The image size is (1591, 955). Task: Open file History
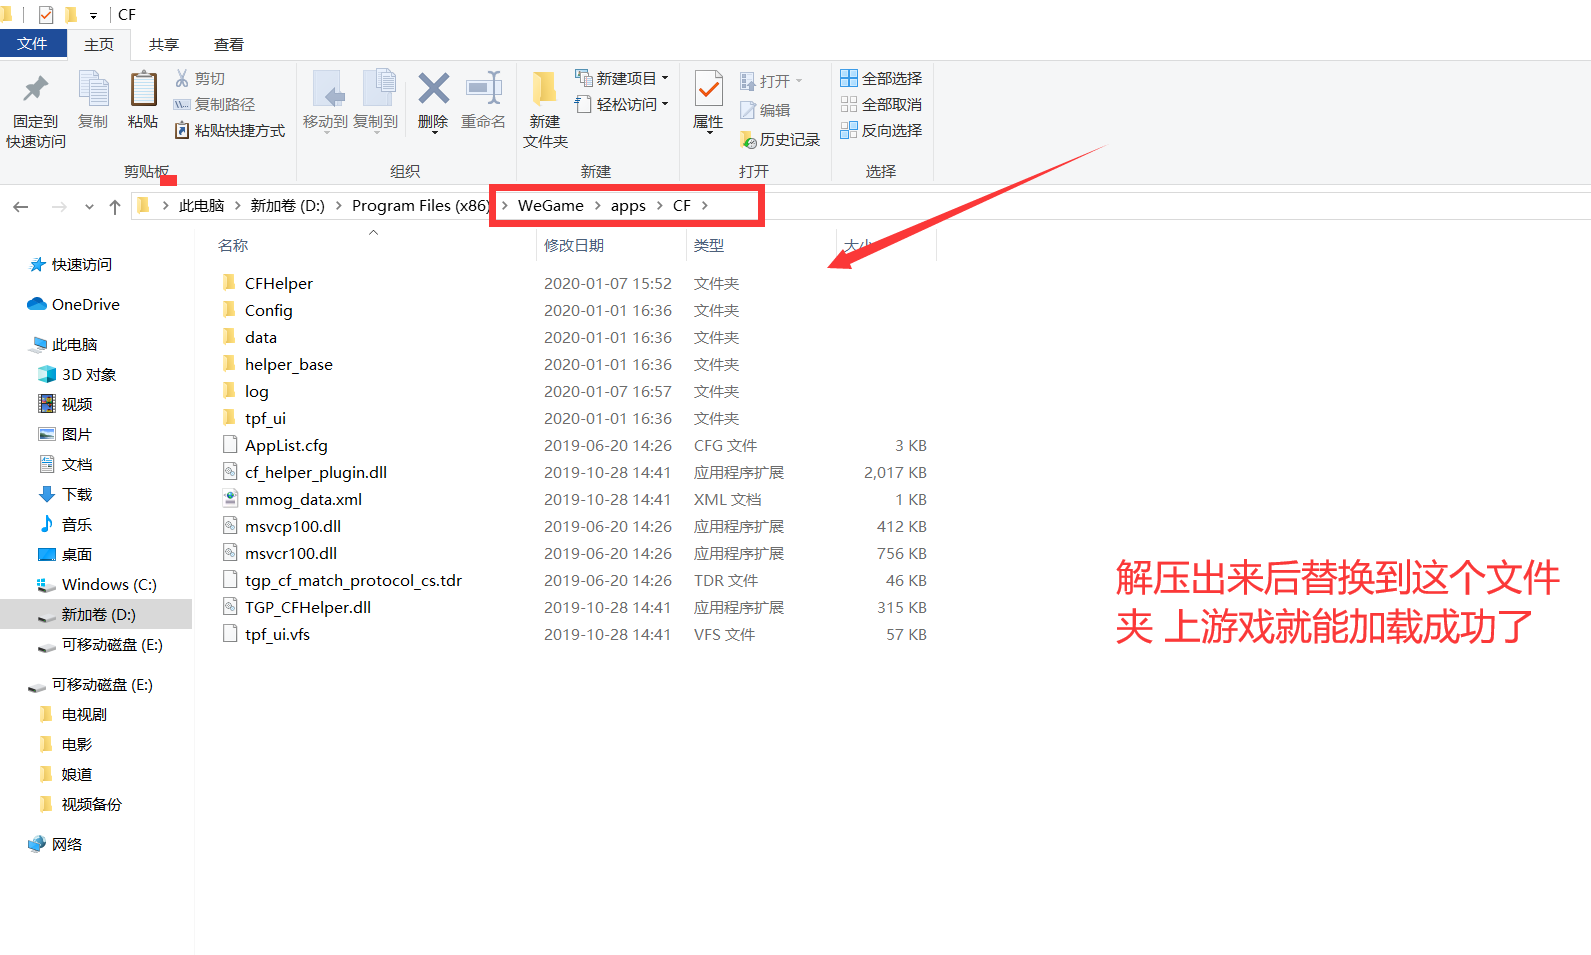point(780,139)
